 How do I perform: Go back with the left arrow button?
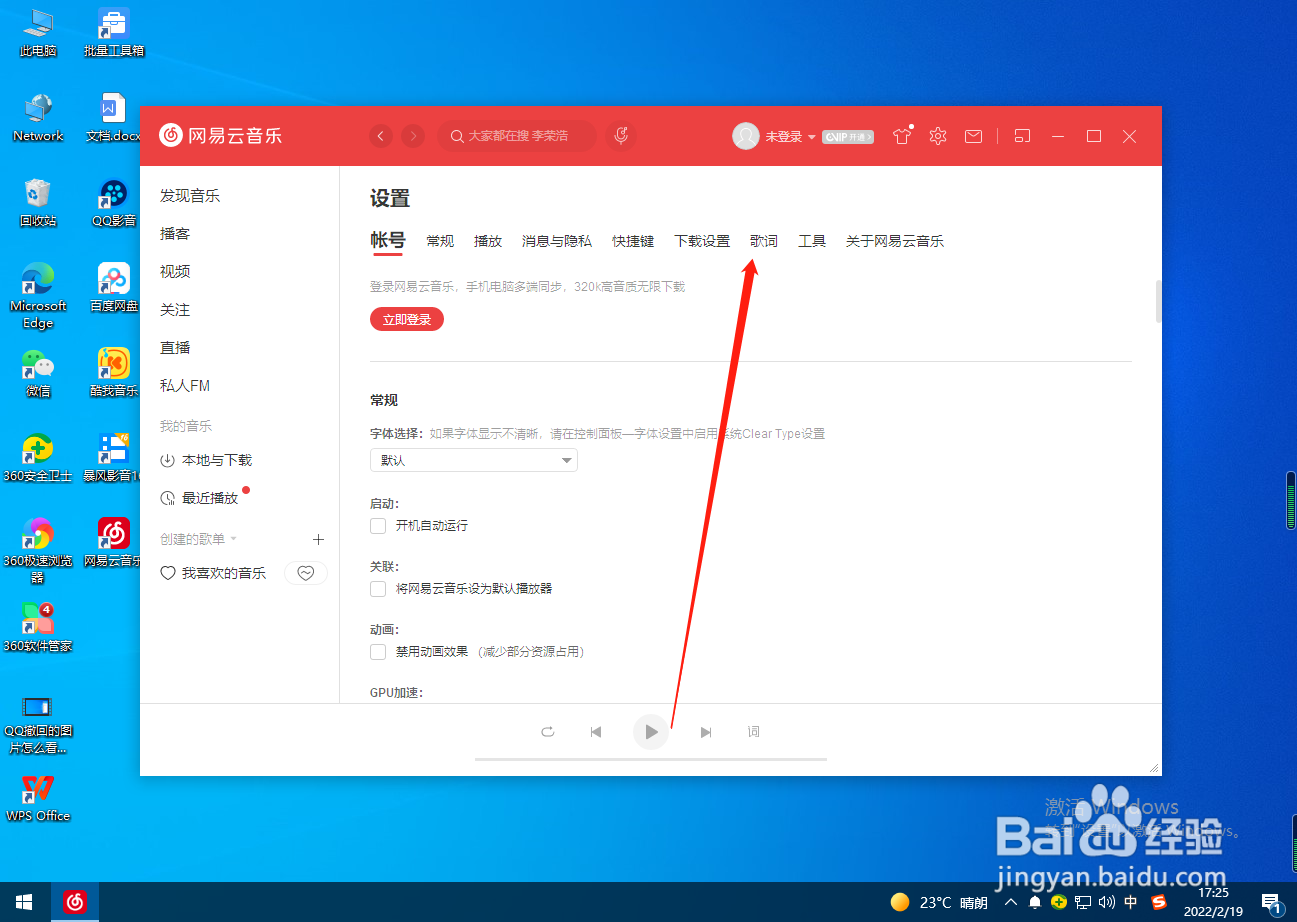381,136
